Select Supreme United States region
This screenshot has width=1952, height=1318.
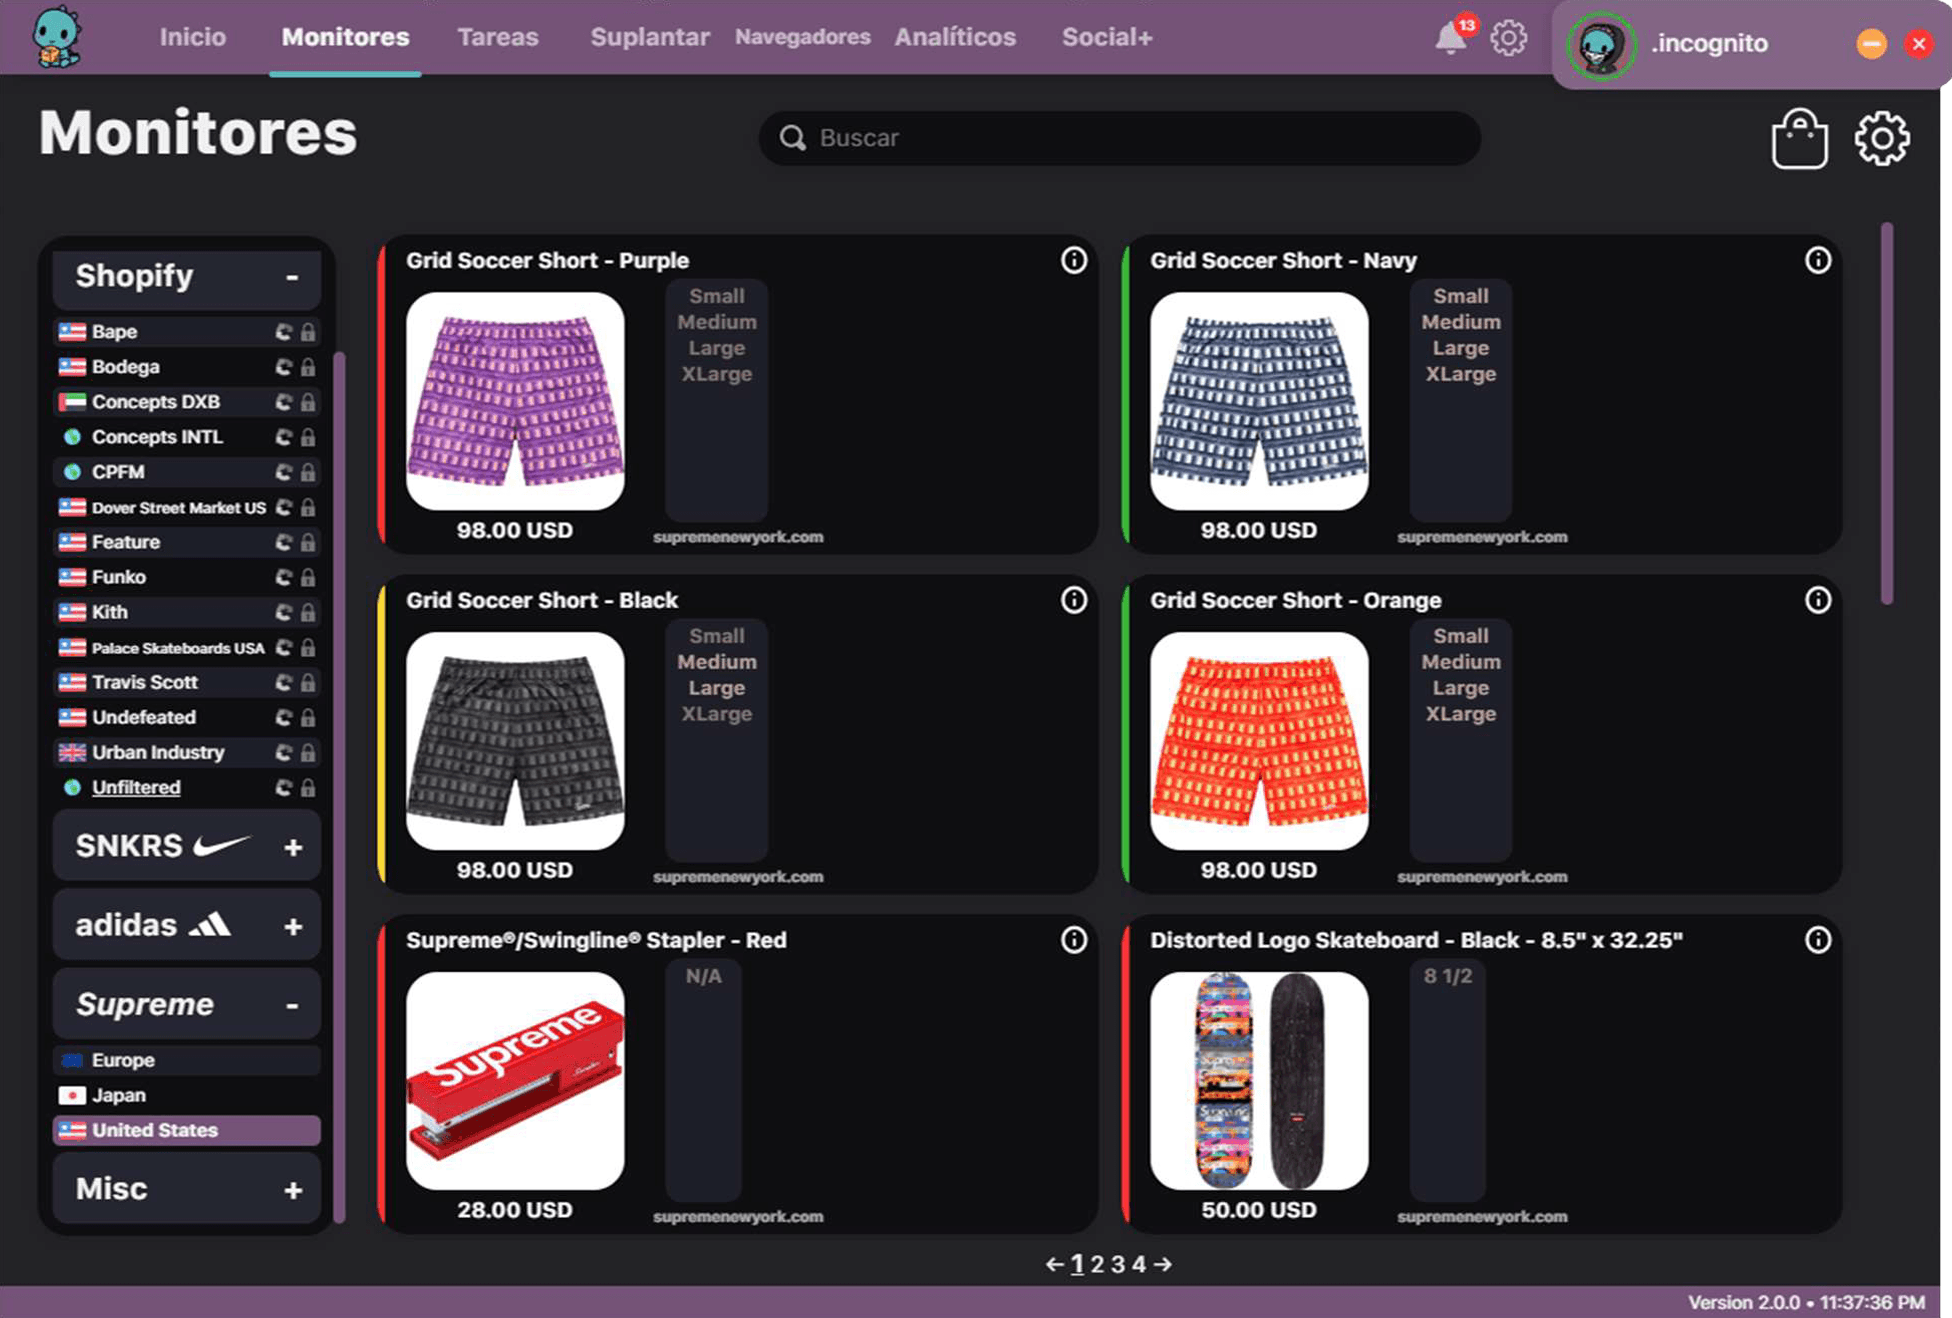(x=187, y=1130)
